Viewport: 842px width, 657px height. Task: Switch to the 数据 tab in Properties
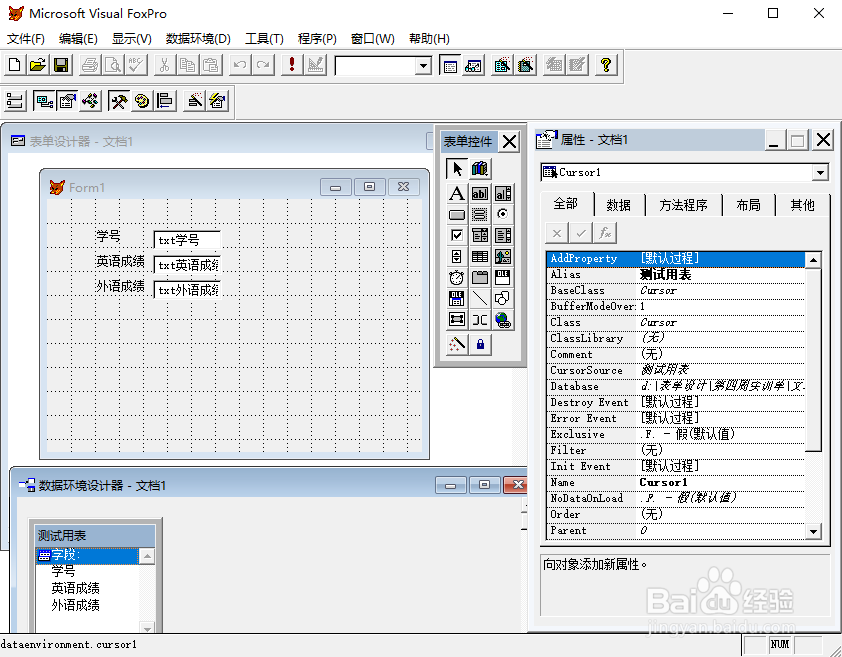coord(619,205)
